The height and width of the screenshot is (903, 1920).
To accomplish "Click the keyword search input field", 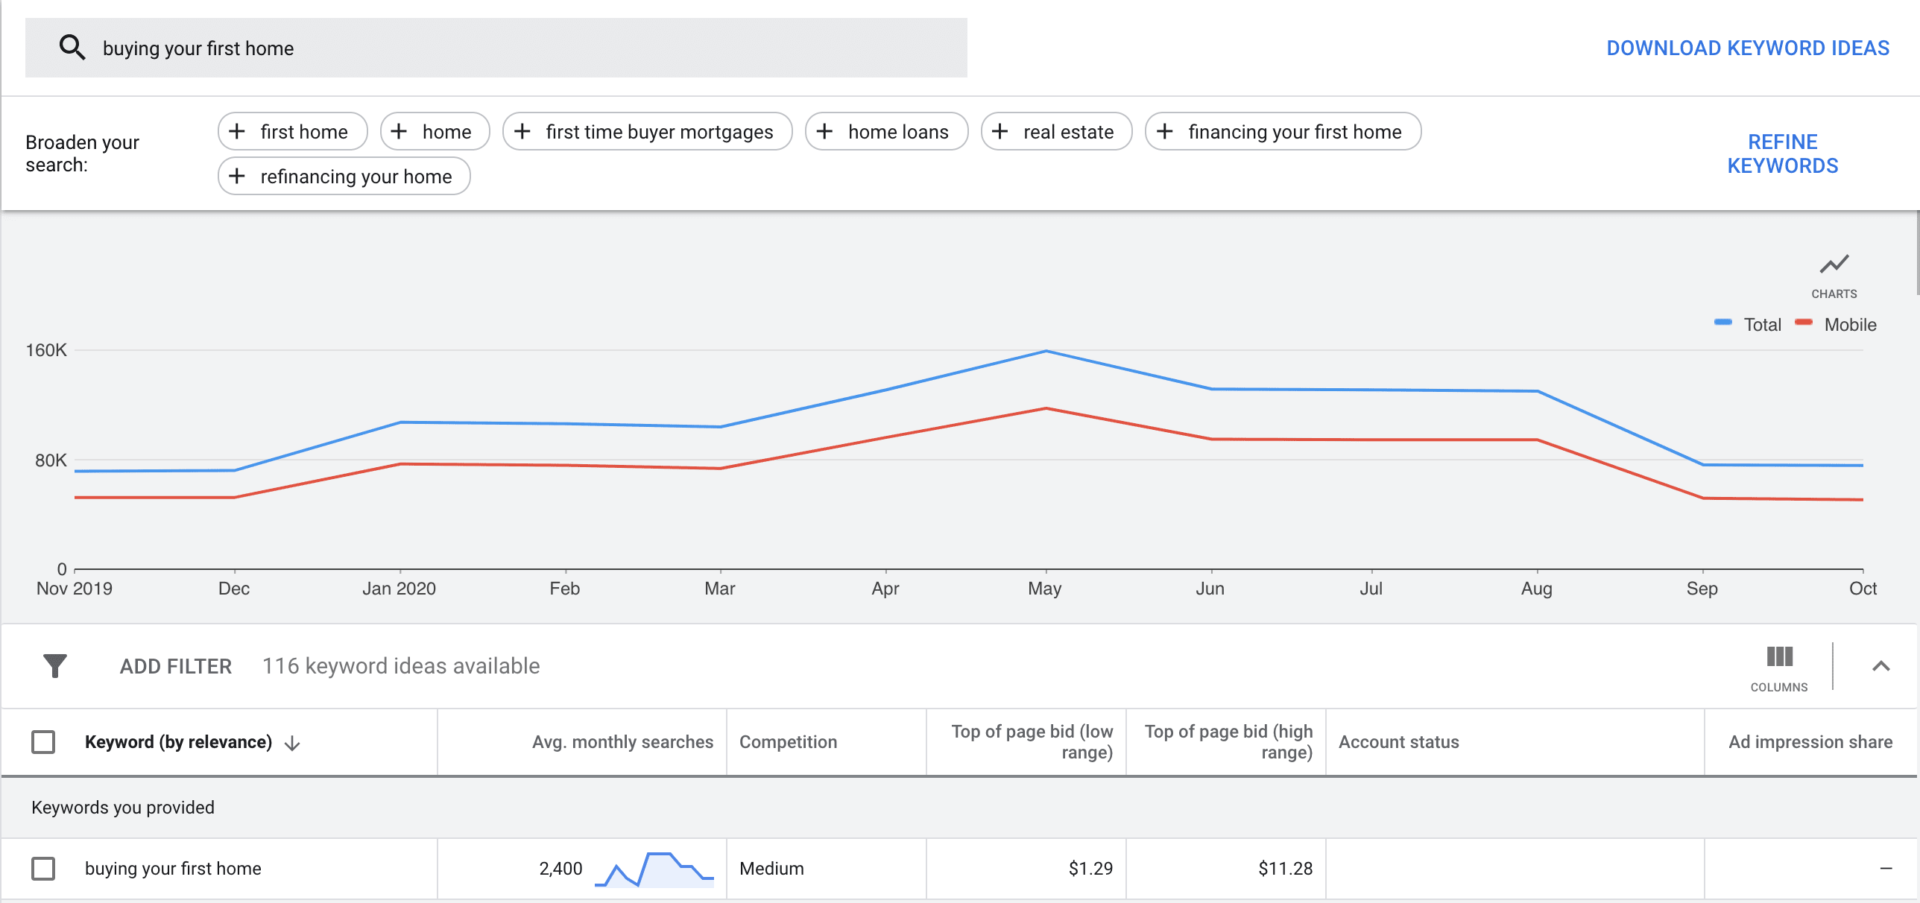I will point(530,48).
